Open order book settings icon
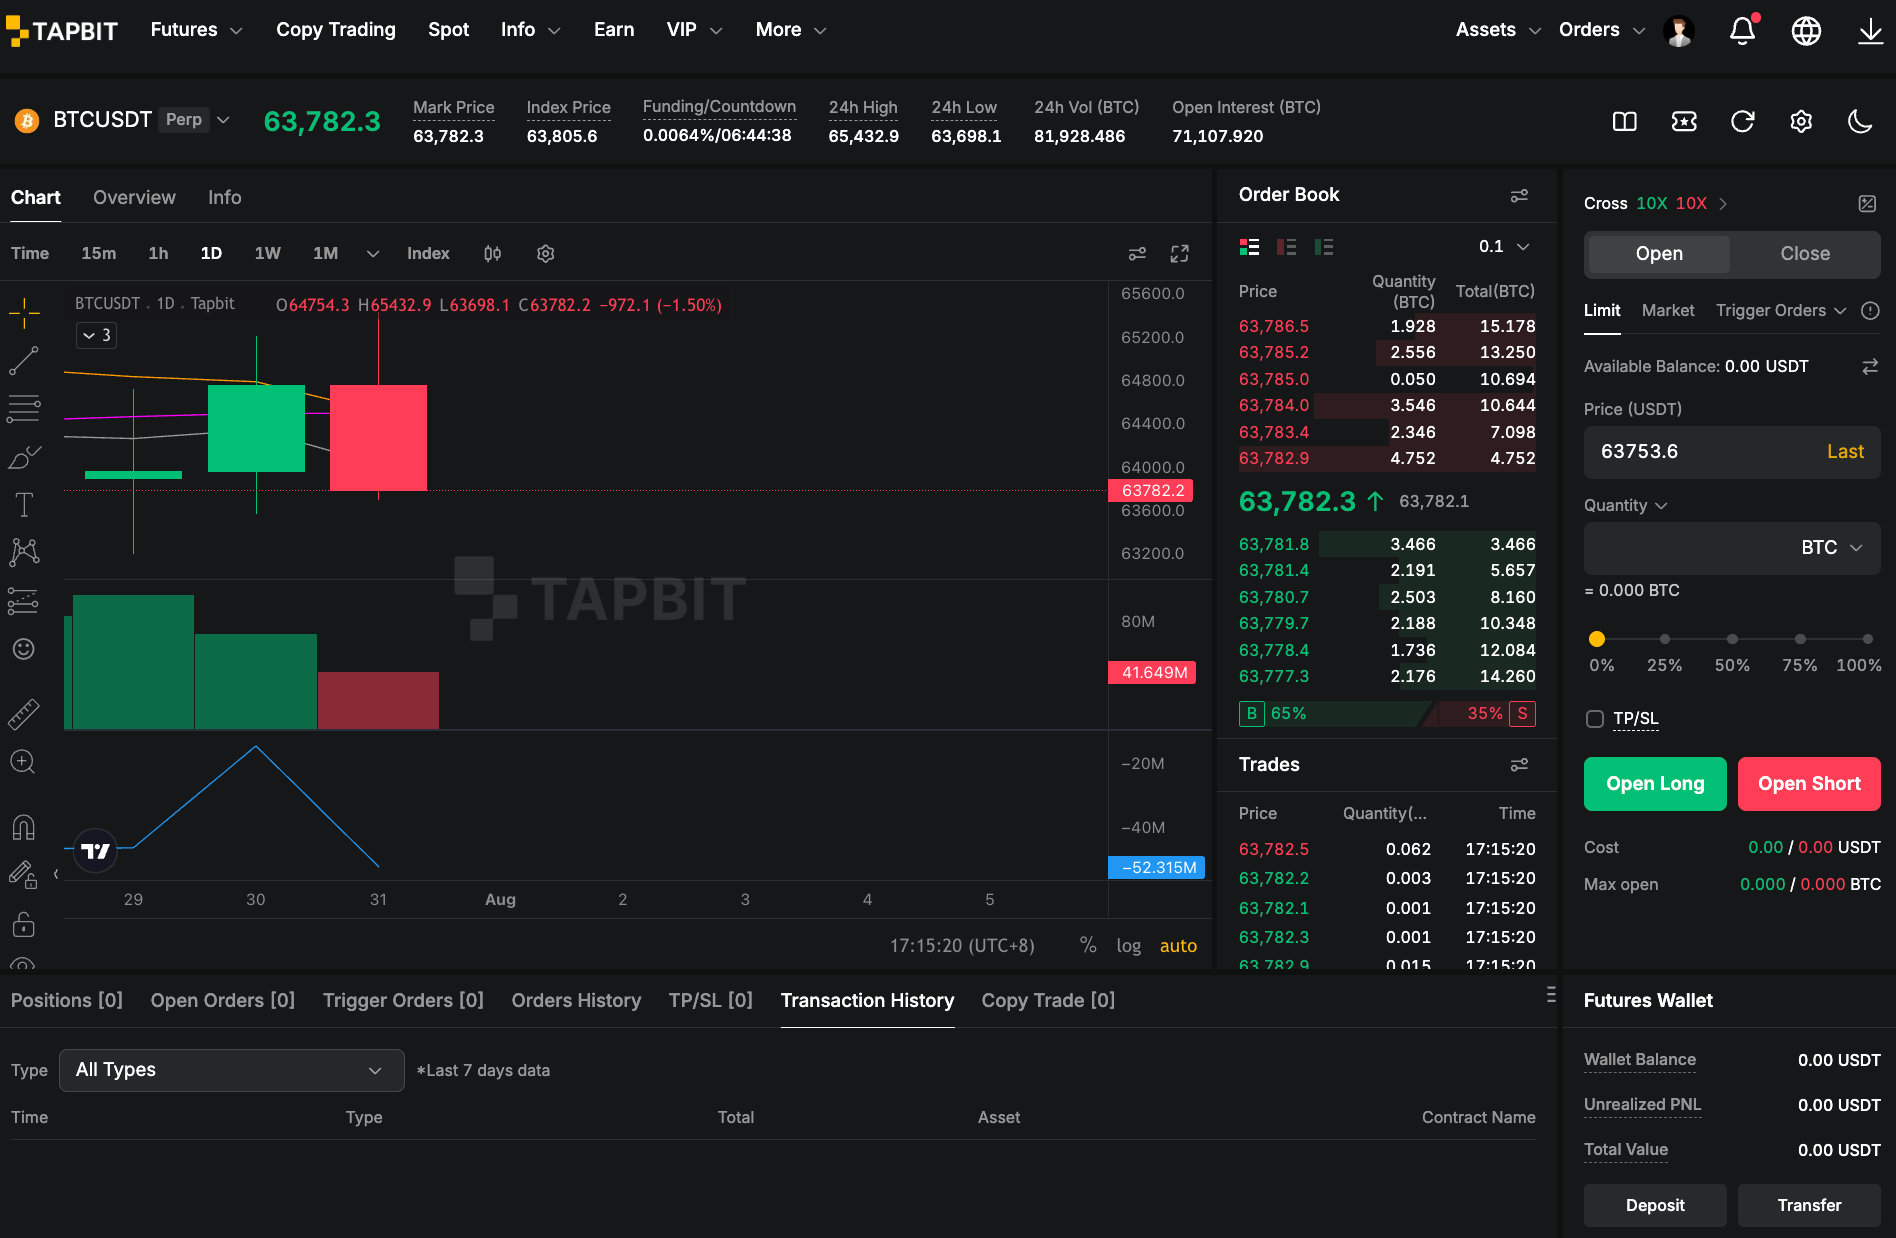Image resolution: width=1896 pixels, height=1238 pixels. [1519, 195]
